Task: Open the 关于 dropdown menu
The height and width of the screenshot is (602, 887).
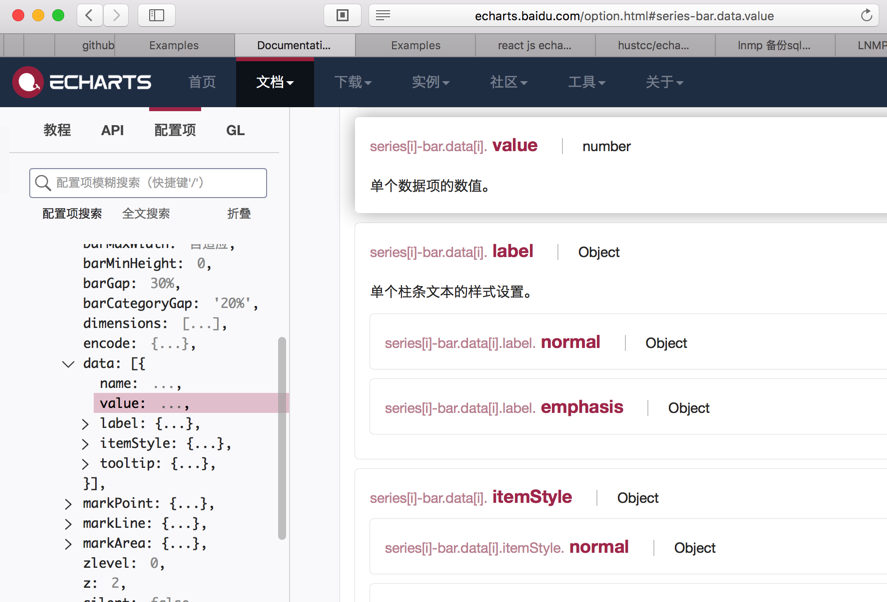Action: (x=664, y=82)
